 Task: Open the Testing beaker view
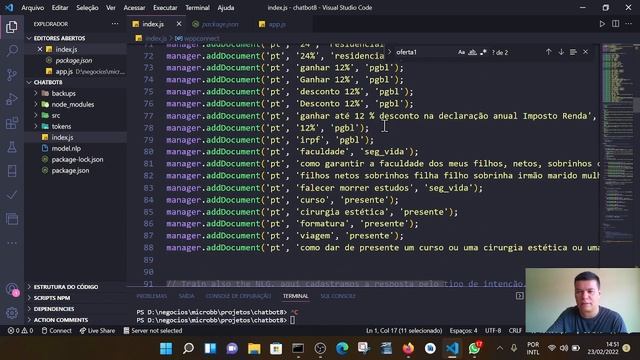tap(12, 147)
